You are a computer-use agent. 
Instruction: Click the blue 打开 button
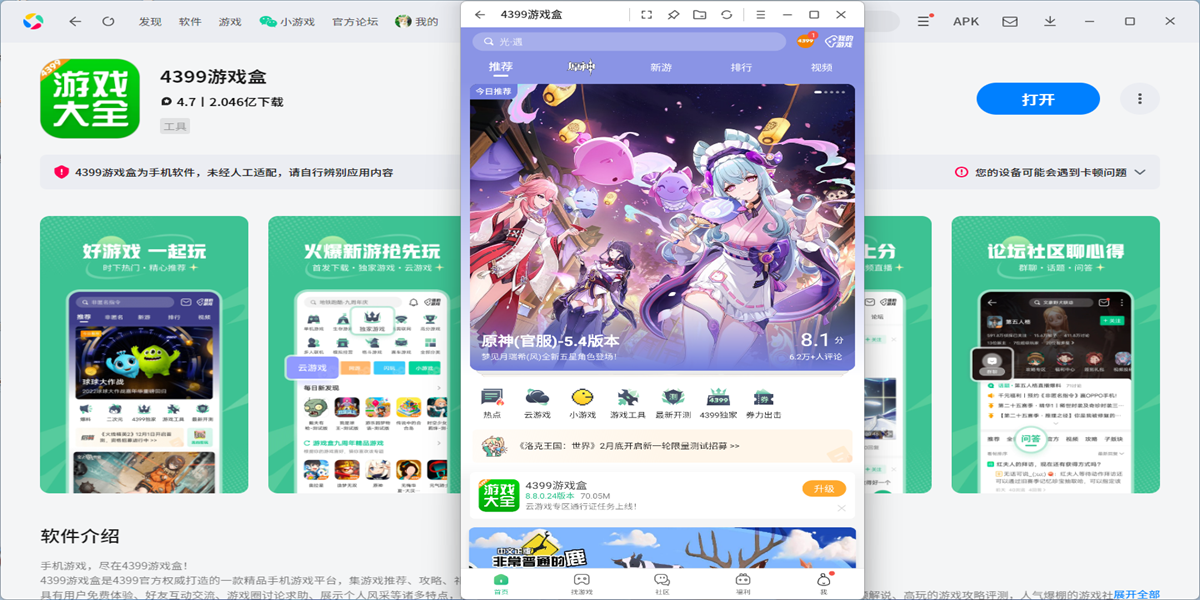coord(1037,99)
